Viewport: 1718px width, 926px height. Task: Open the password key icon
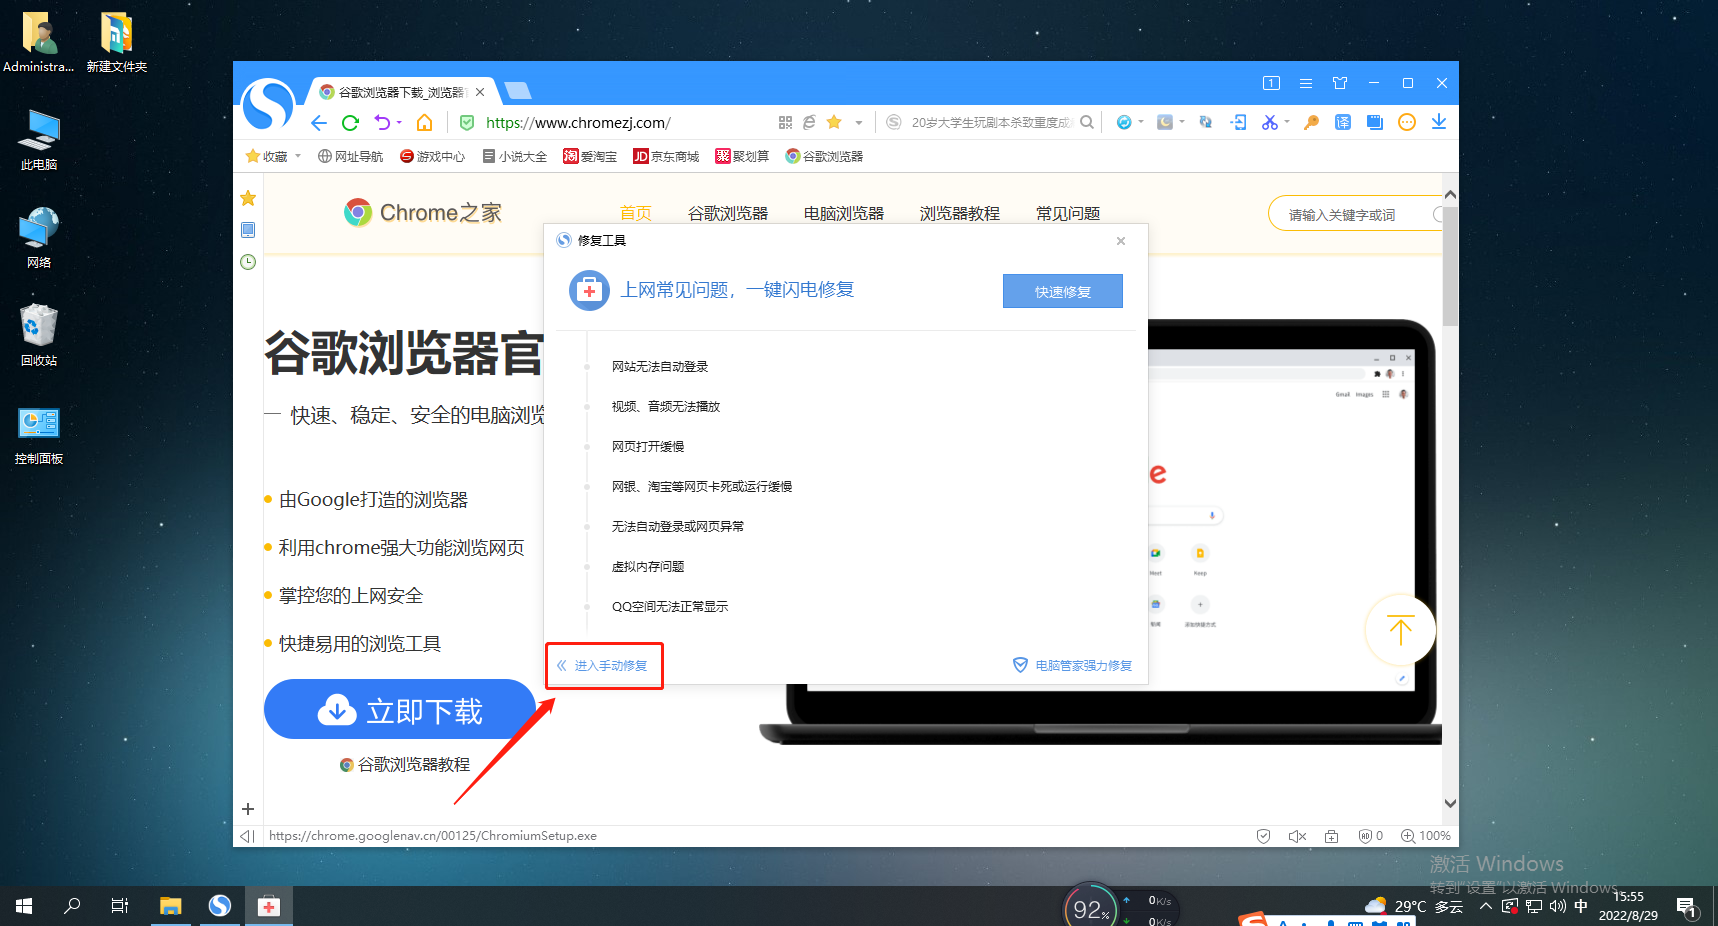coord(1311,122)
